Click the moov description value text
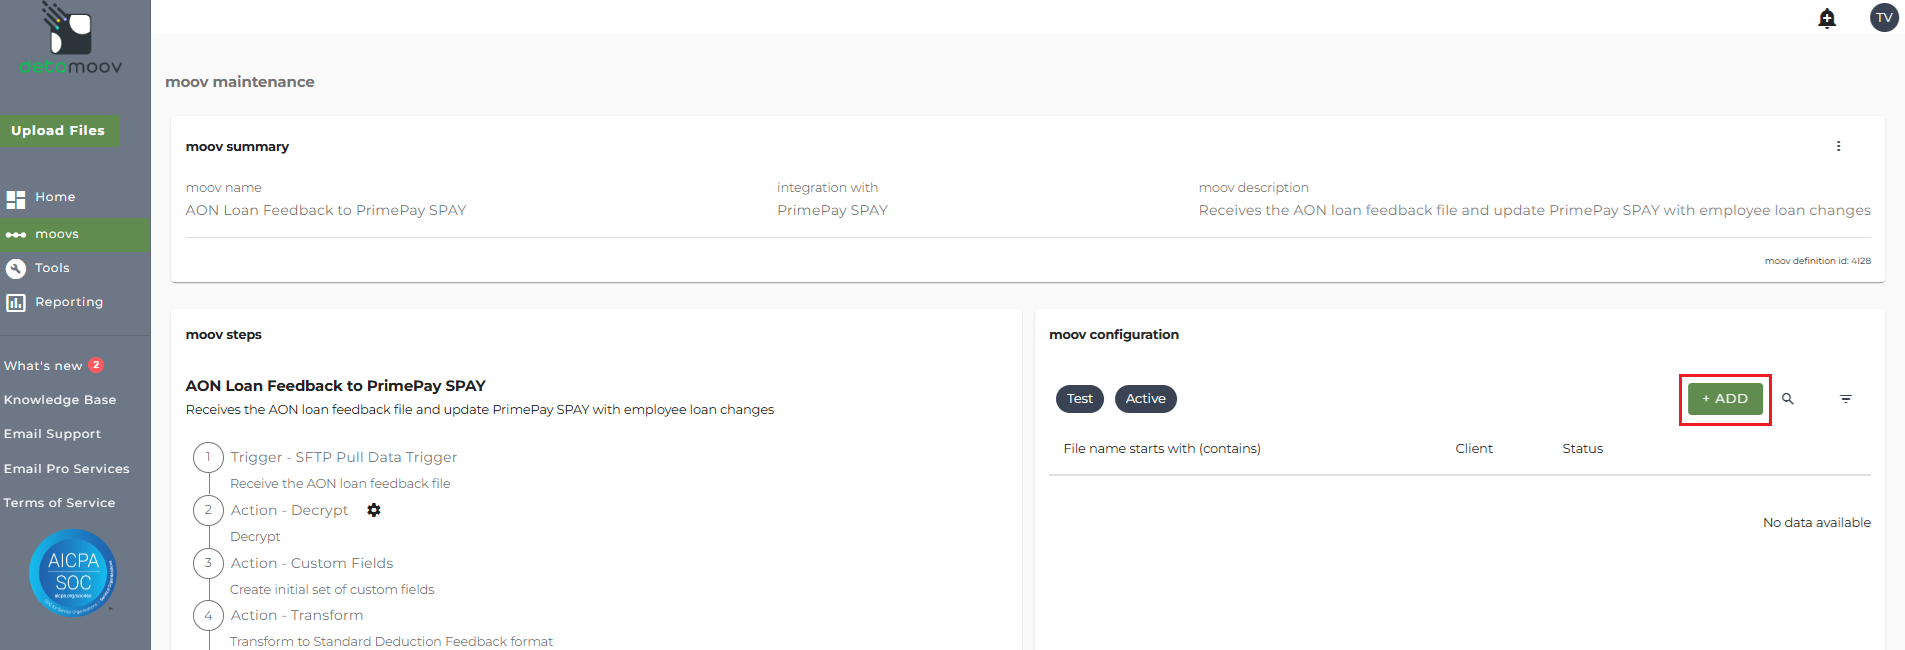This screenshot has width=1905, height=650. coord(1534,210)
